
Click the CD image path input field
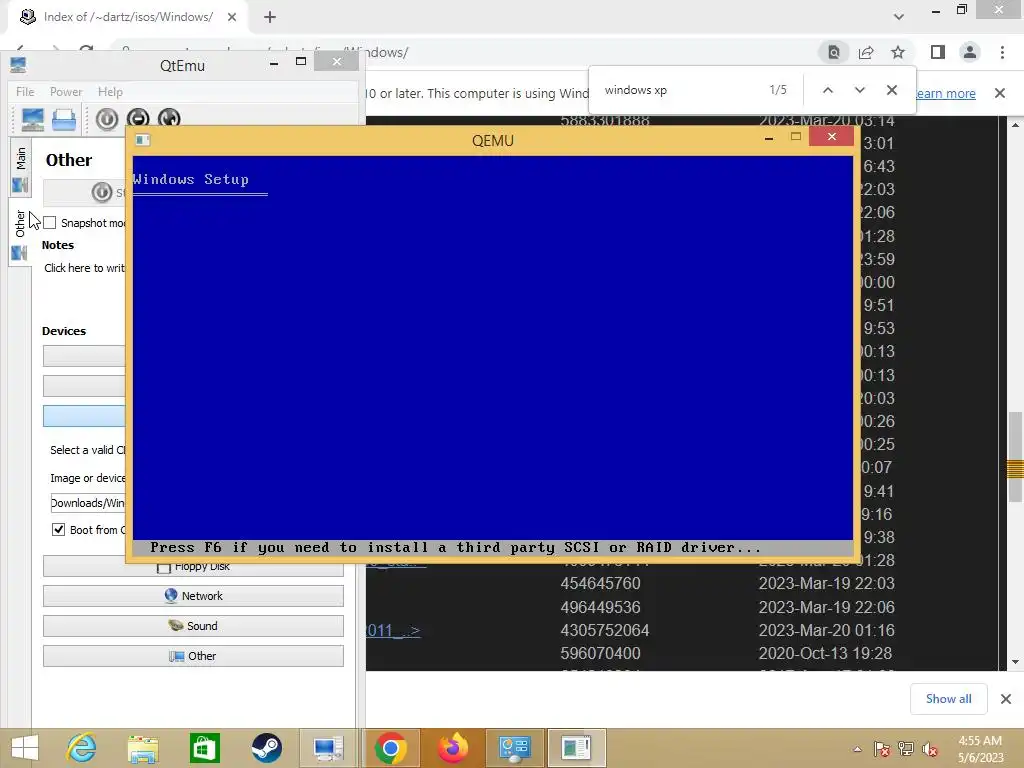88,503
